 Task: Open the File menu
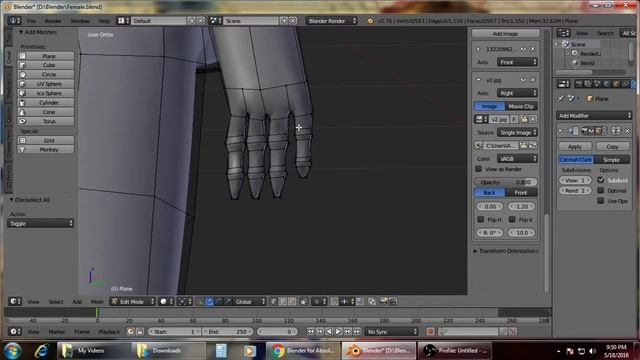31,21
